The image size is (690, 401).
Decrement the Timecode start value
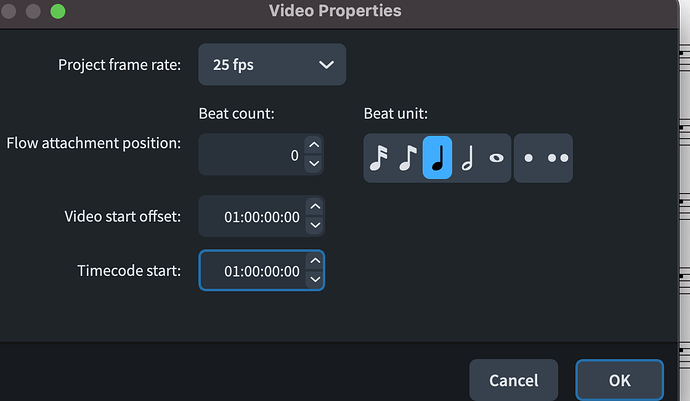coord(314,280)
